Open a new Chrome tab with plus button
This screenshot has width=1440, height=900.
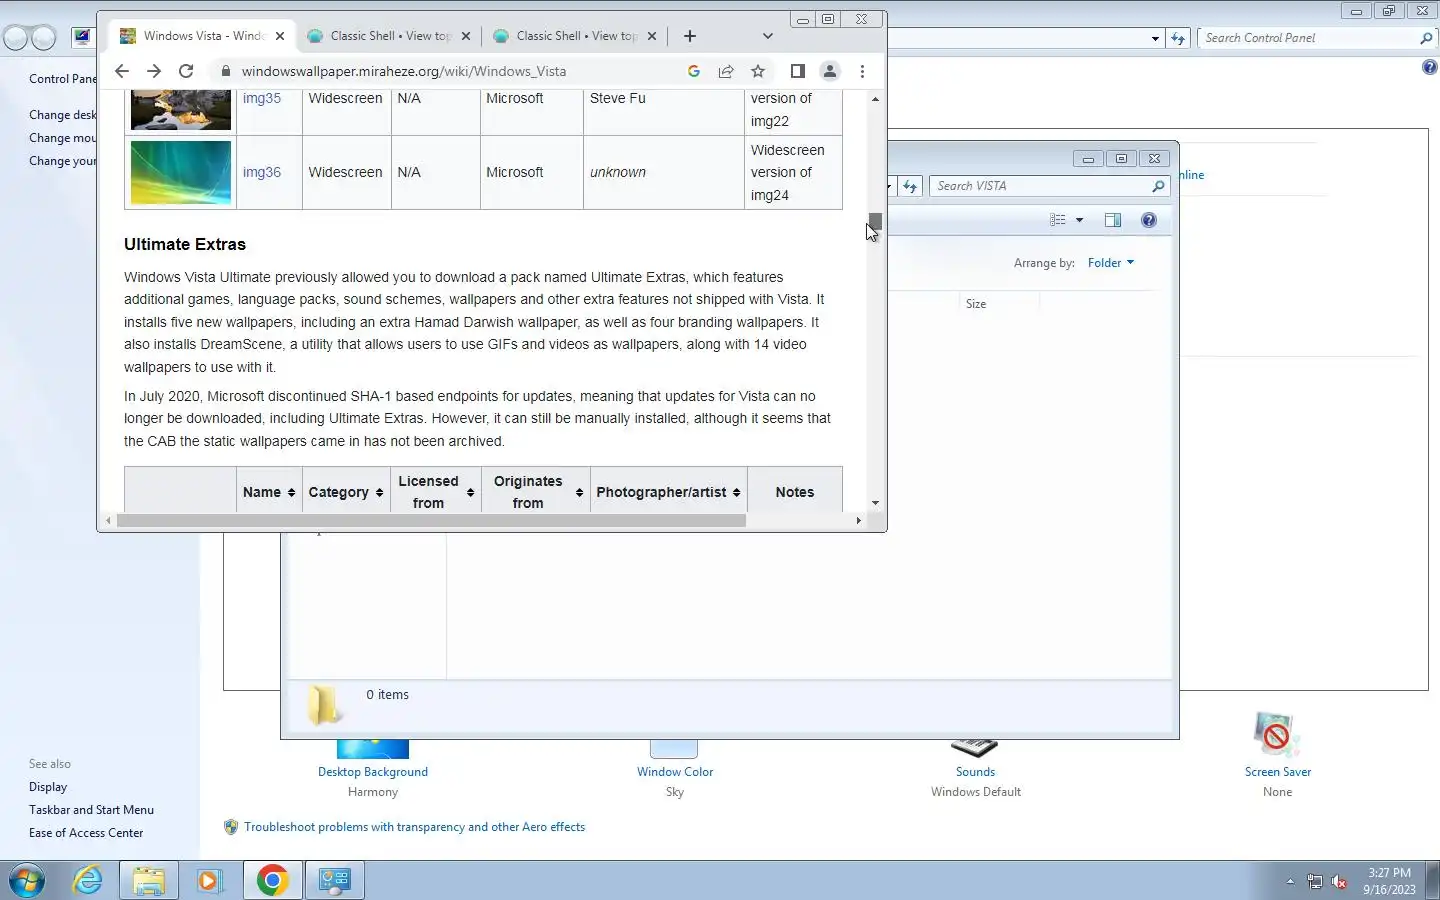[x=690, y=36]
